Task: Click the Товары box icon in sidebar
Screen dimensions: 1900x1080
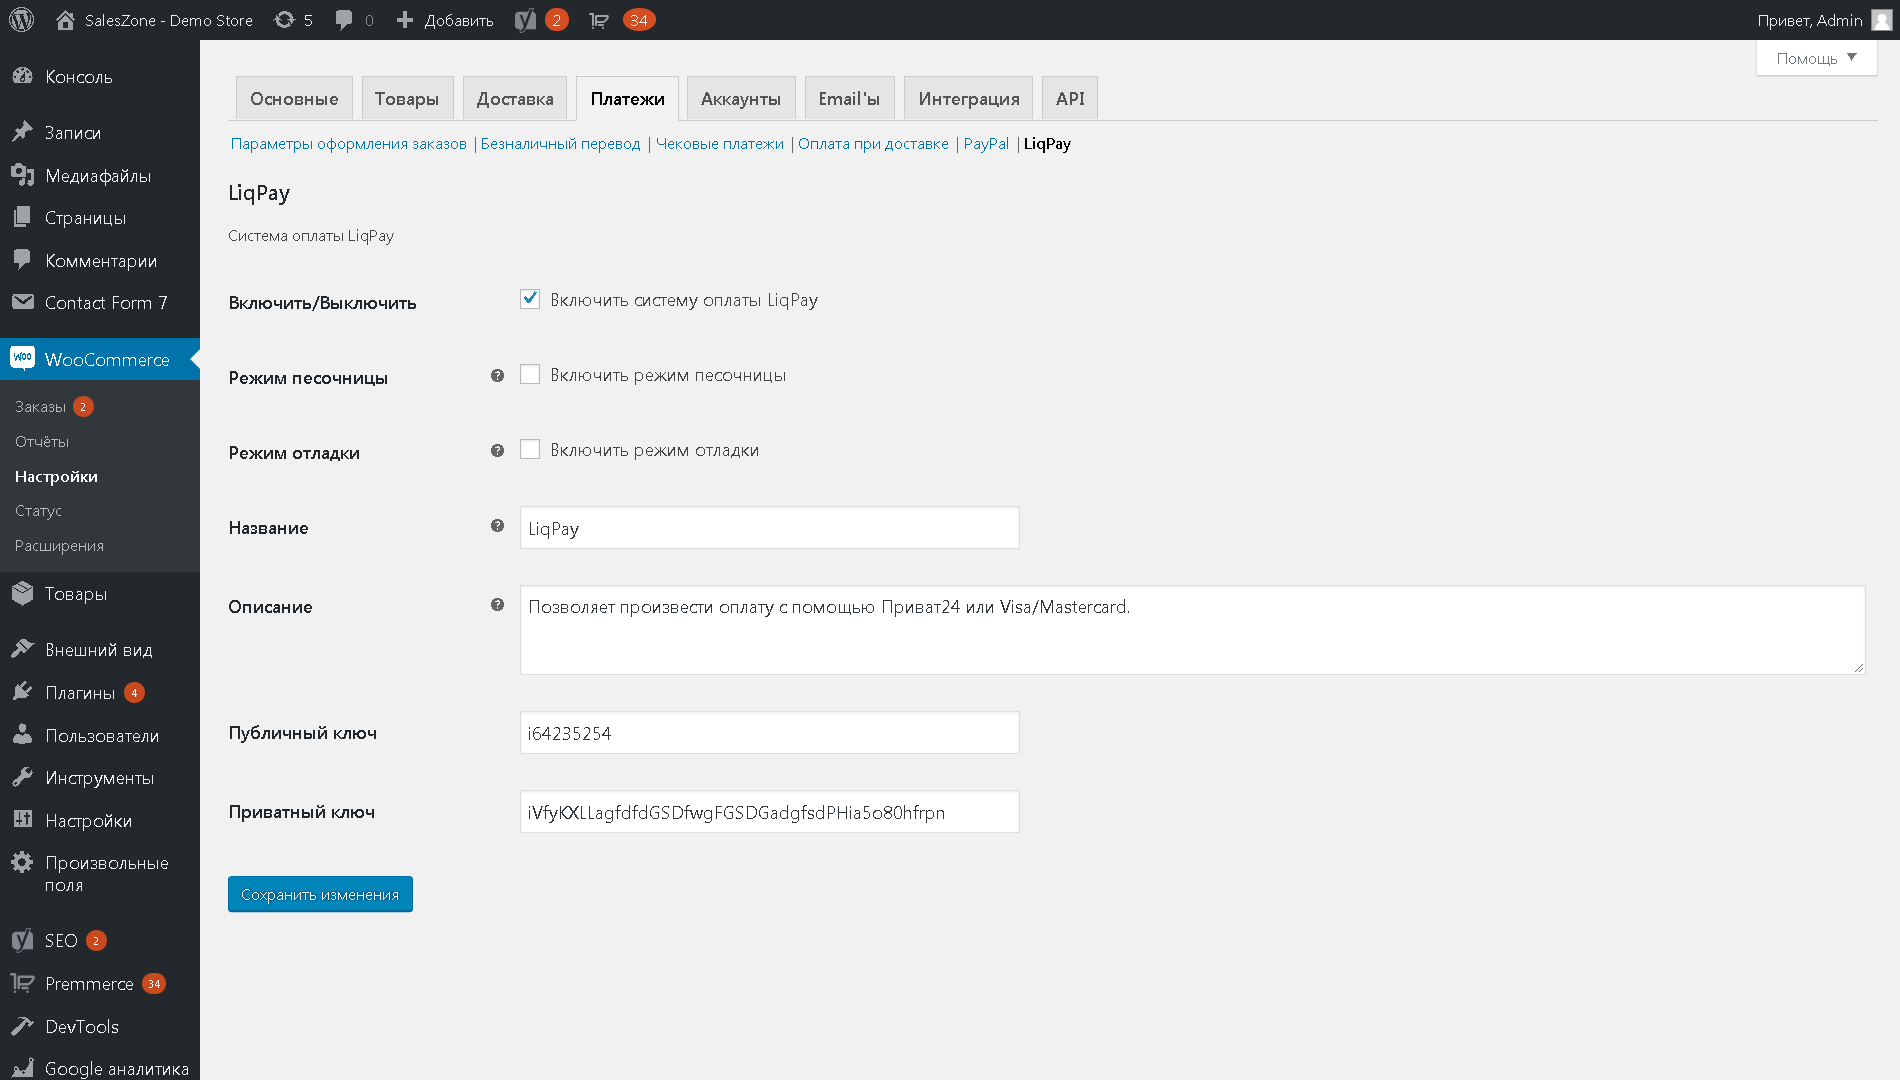Action: pos(22,594)
